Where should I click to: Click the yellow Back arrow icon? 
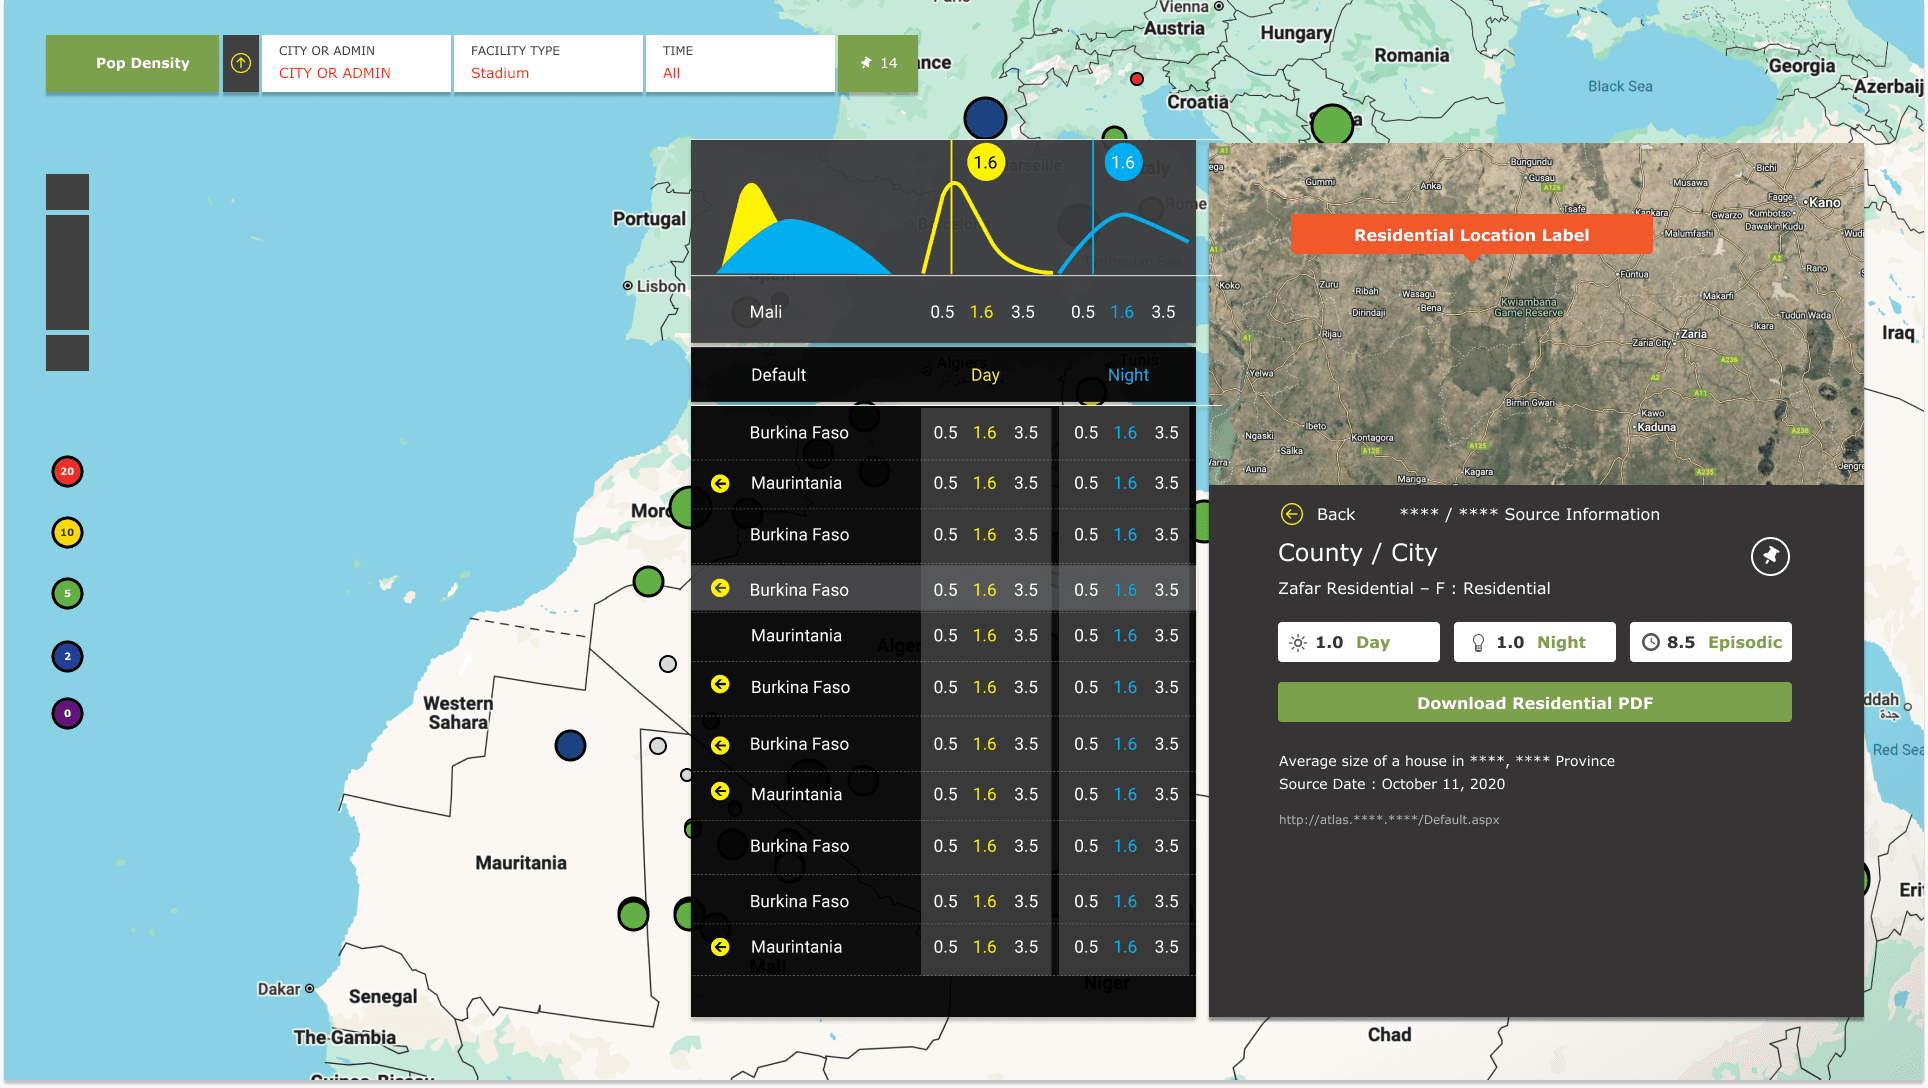click(1292, 514)
